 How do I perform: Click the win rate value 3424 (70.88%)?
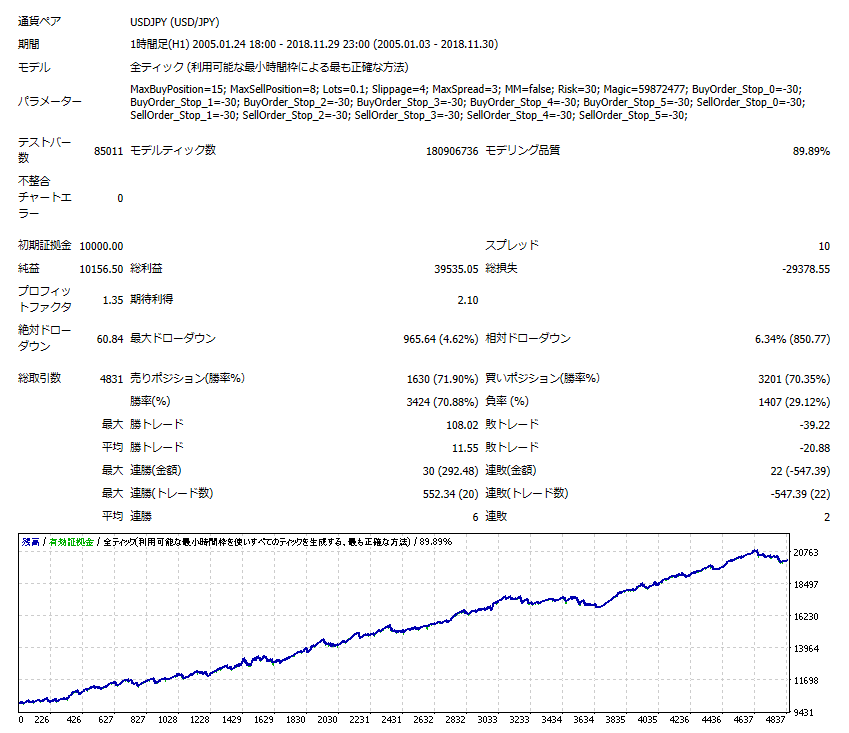[442, 402]
